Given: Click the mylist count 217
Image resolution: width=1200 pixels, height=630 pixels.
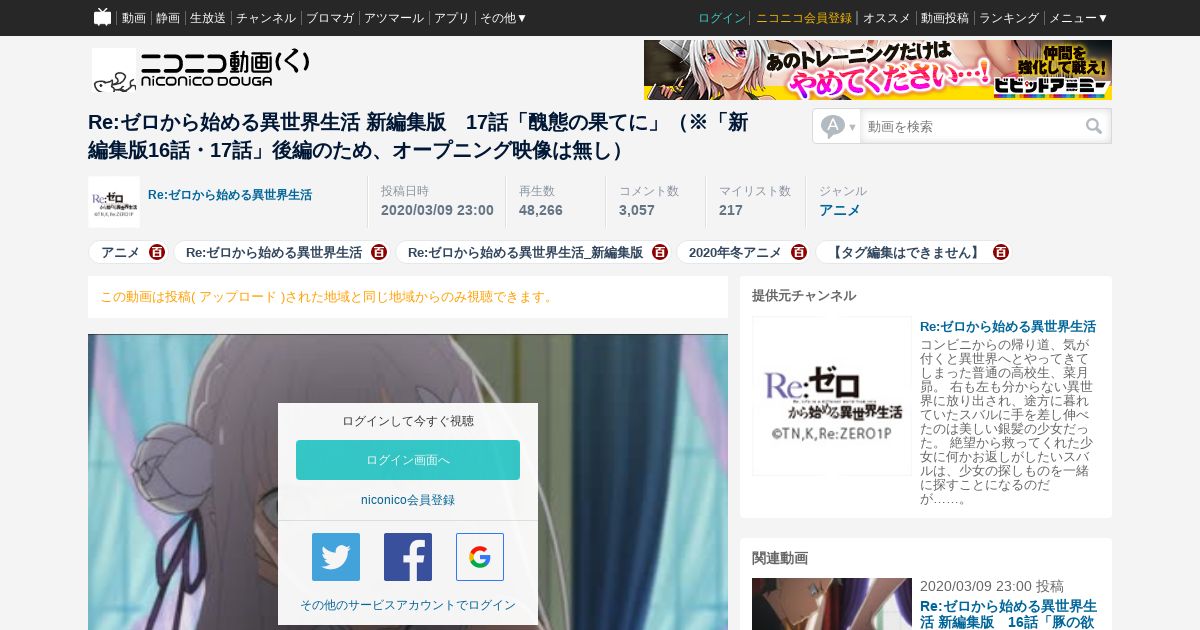Looking at the screenshot, I should pyautogui.click(x=731, y=210).
